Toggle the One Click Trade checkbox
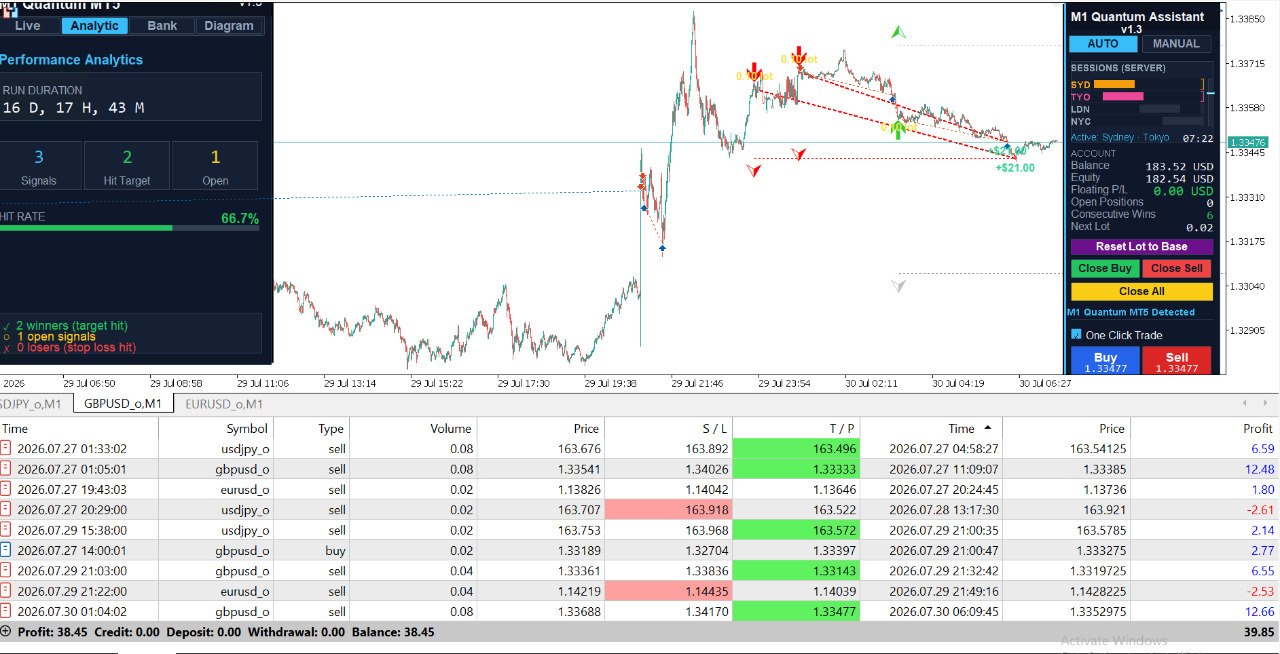 [1076, 335]
